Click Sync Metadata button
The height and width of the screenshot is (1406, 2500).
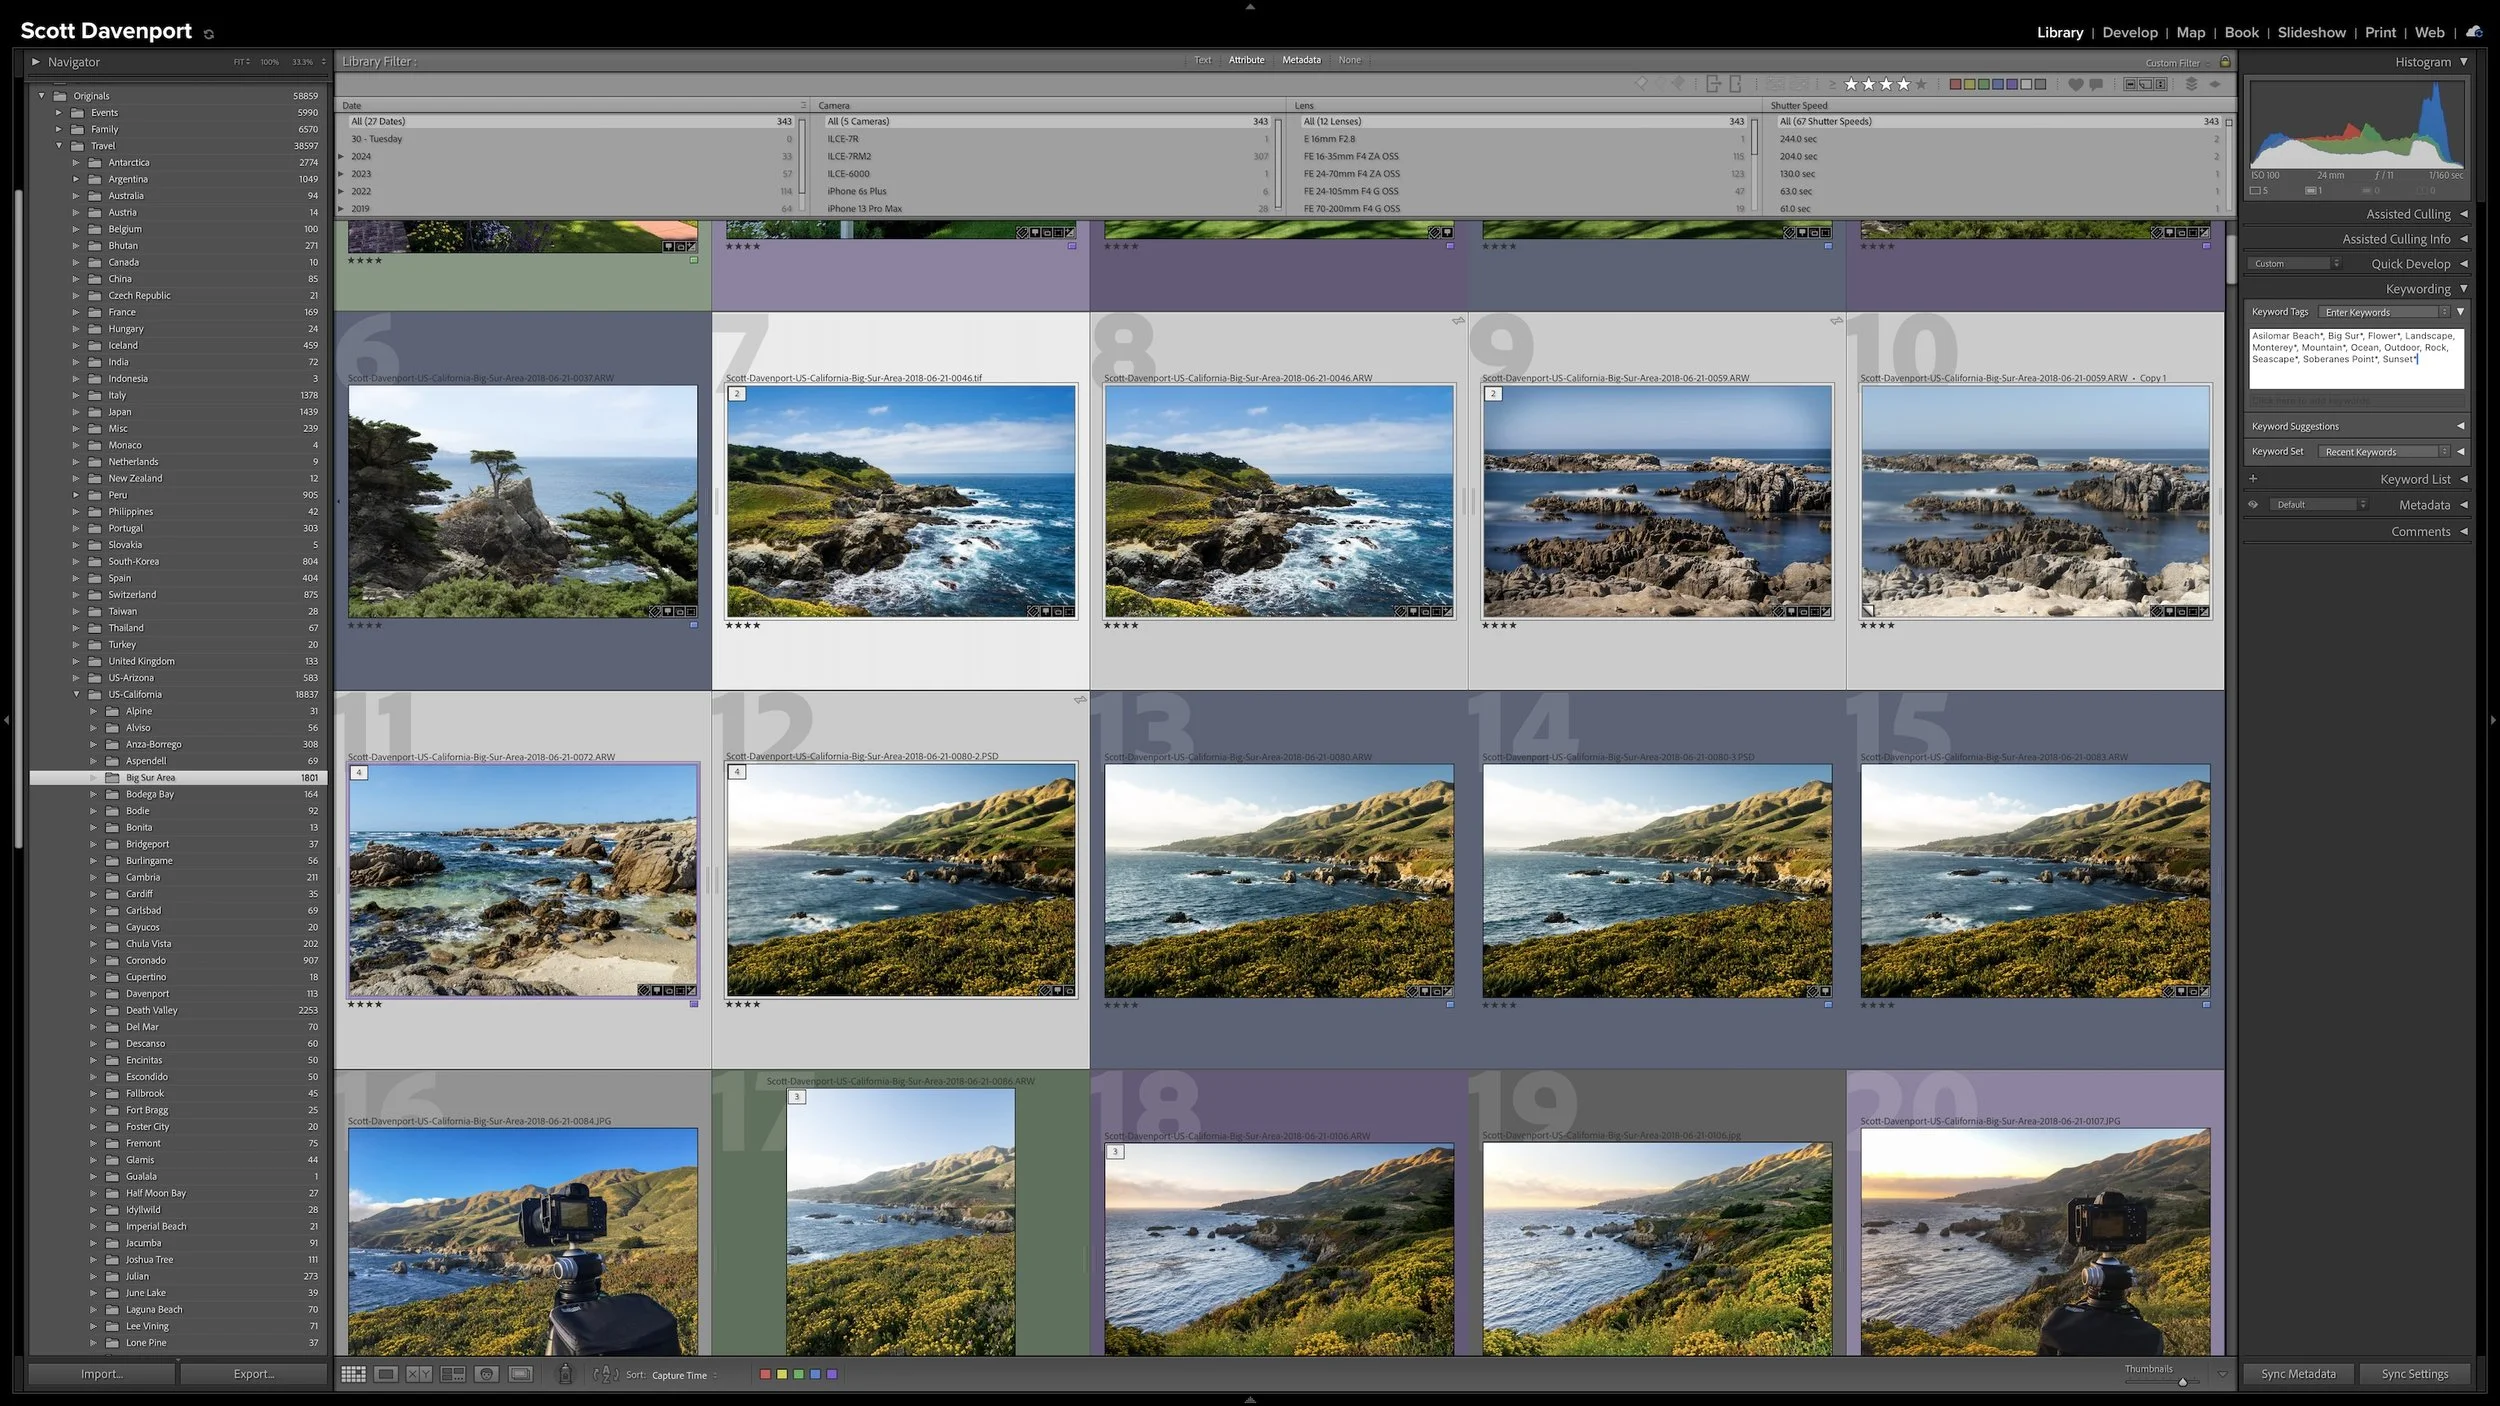(2298, 1374)
